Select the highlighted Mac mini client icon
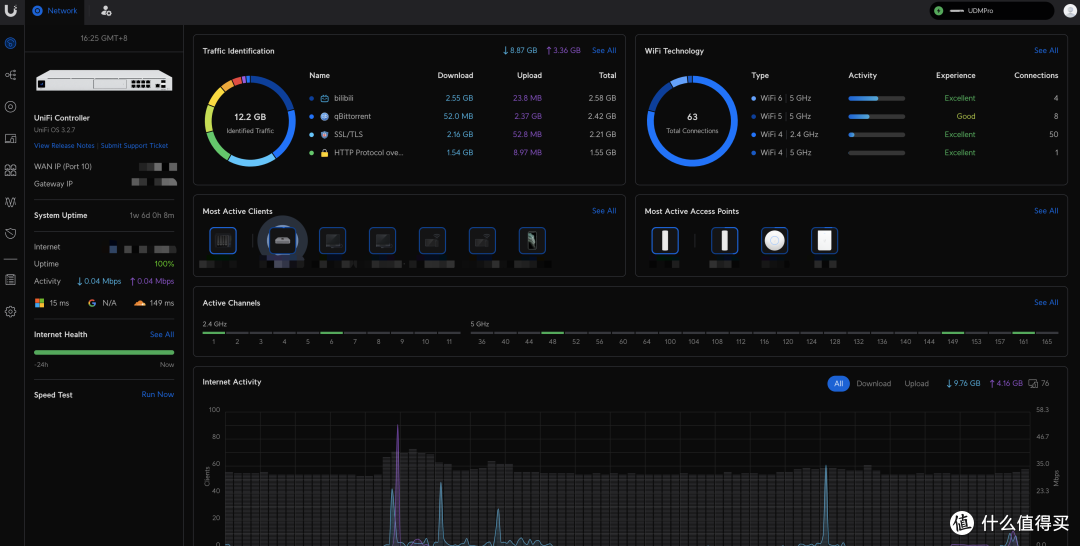Screen dimensions: 1080x546 [282, 240]
